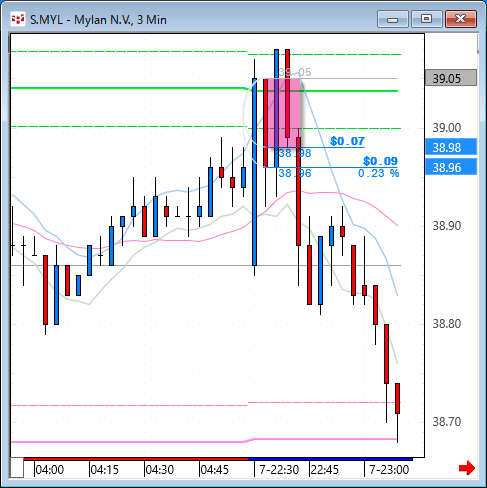Click the 39.05 label above pink box

(295, 72)
